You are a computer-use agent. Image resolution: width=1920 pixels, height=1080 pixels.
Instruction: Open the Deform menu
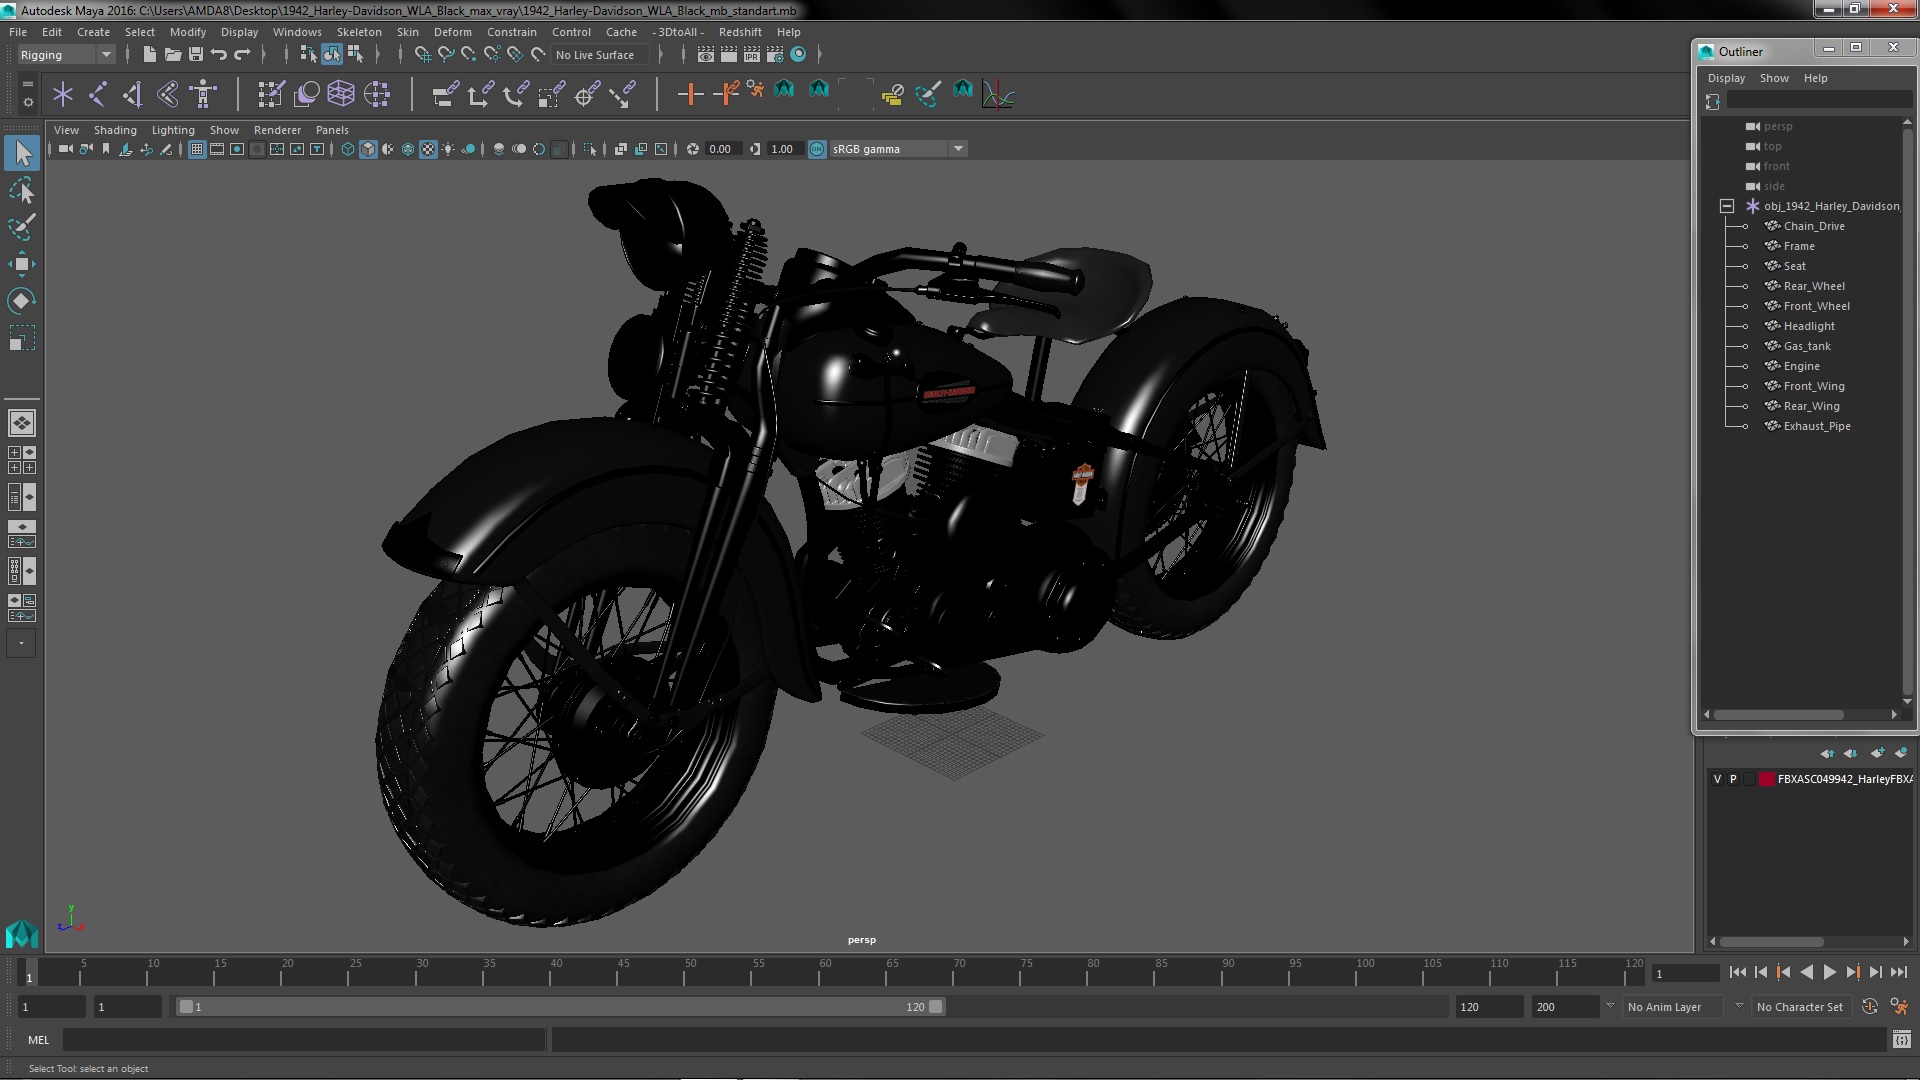coord(452,32)
